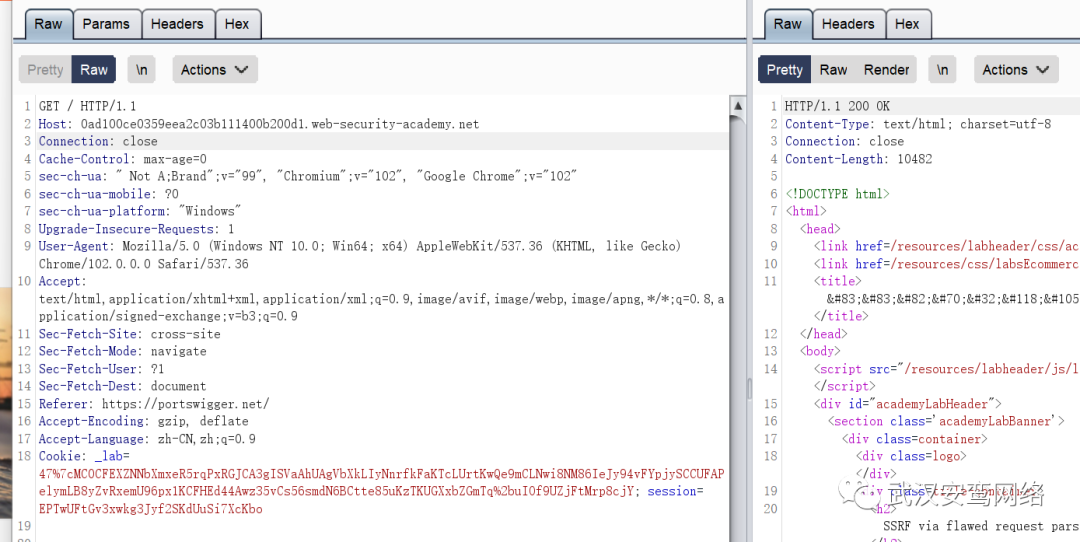
Task: Click the 'Sec-Fetch-User: ?1' line
Action: (x=101, y=368)
